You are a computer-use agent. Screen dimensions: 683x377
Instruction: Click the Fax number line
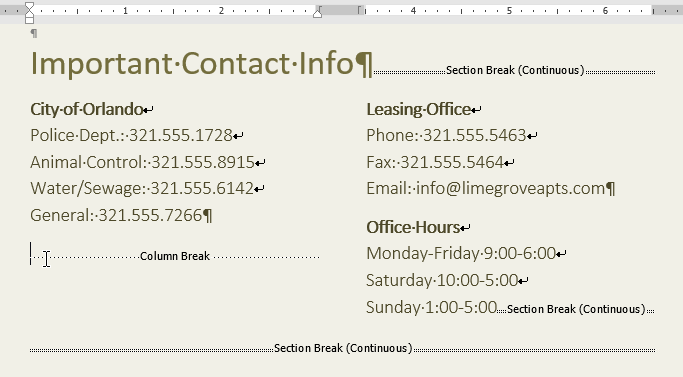point(435,163)
